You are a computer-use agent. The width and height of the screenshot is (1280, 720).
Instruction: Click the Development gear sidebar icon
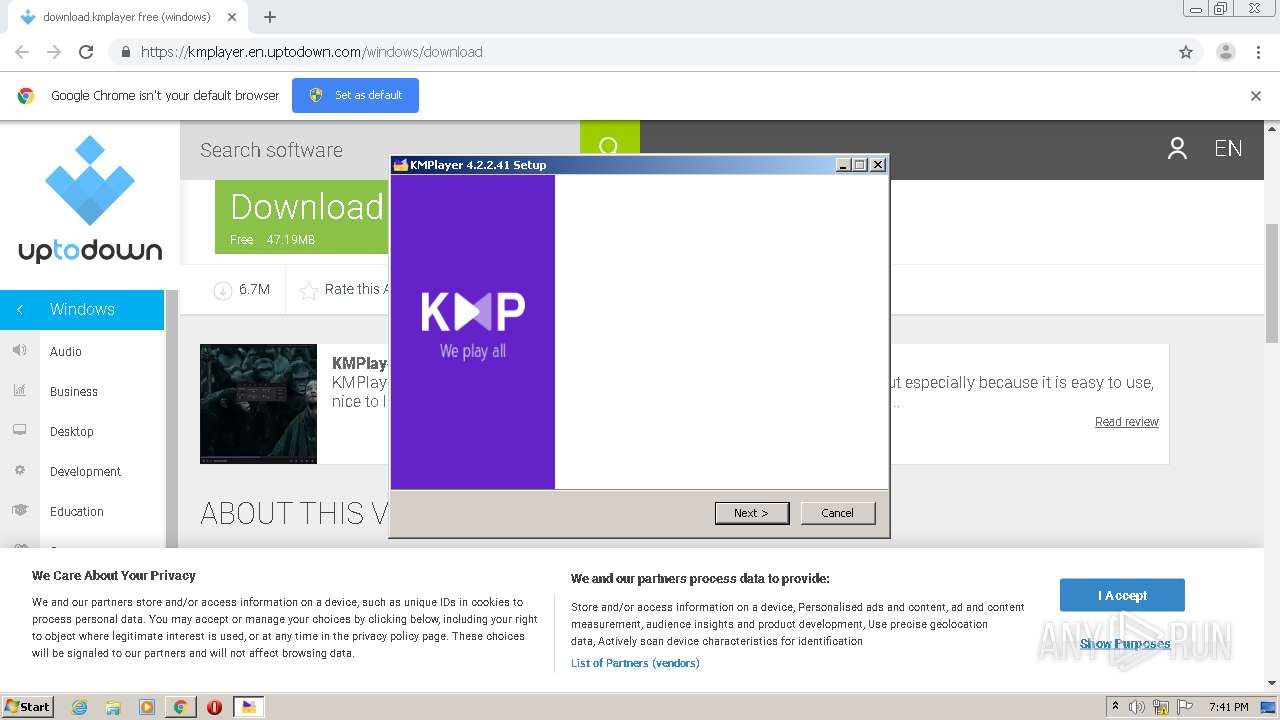19,470
